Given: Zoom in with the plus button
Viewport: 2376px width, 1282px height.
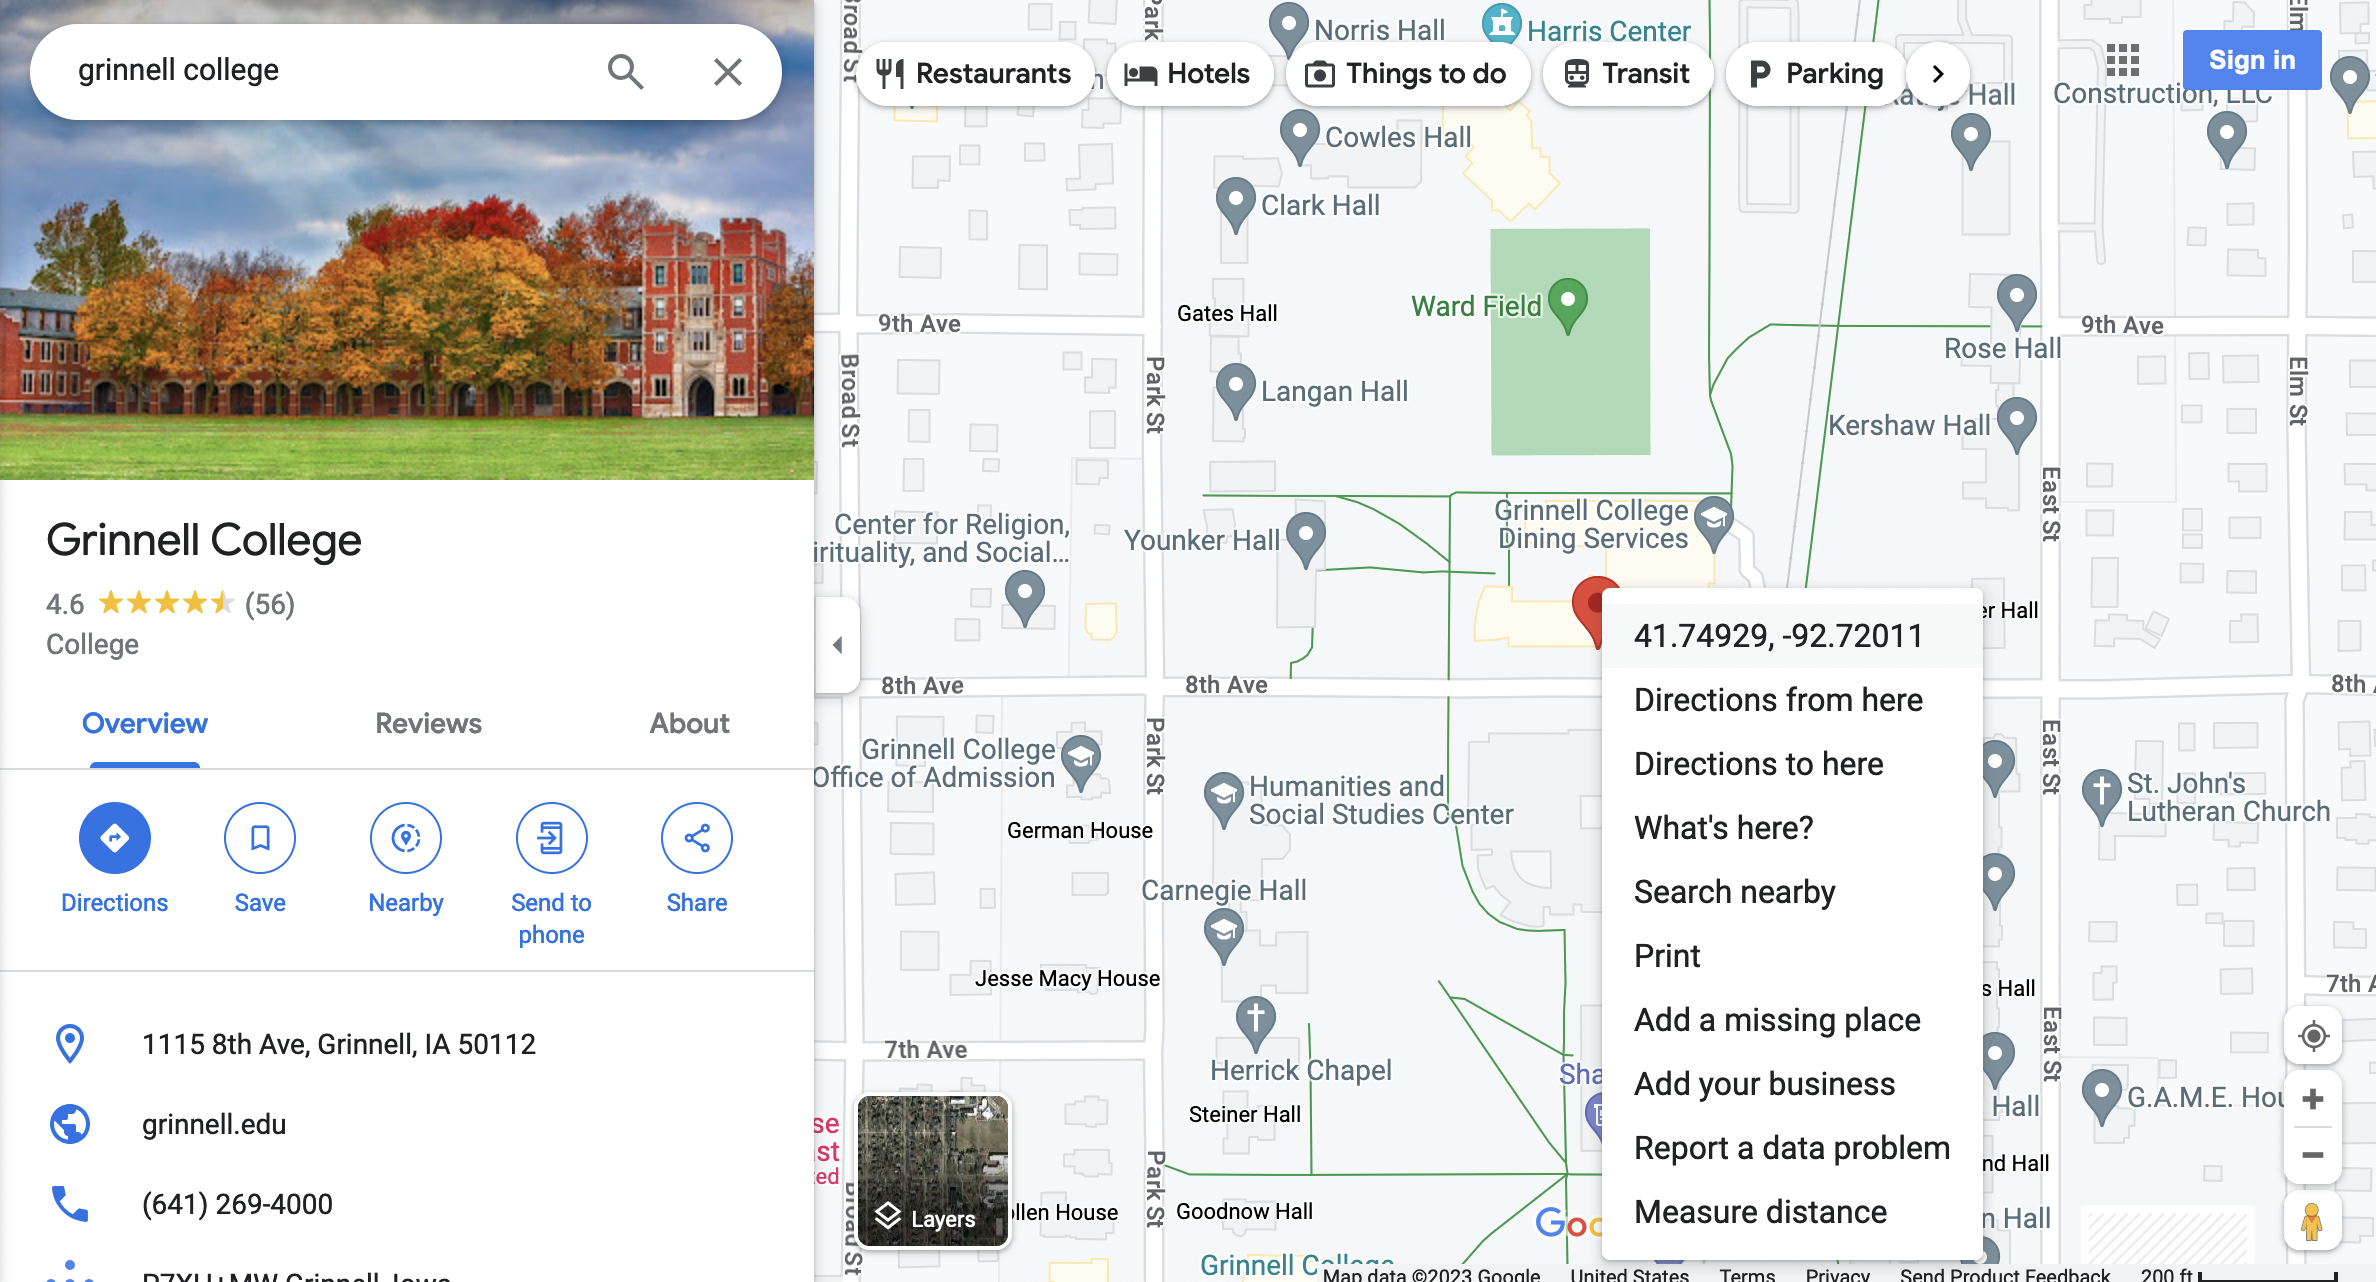Looking at the screenshot, I should coord(2313,1099).
